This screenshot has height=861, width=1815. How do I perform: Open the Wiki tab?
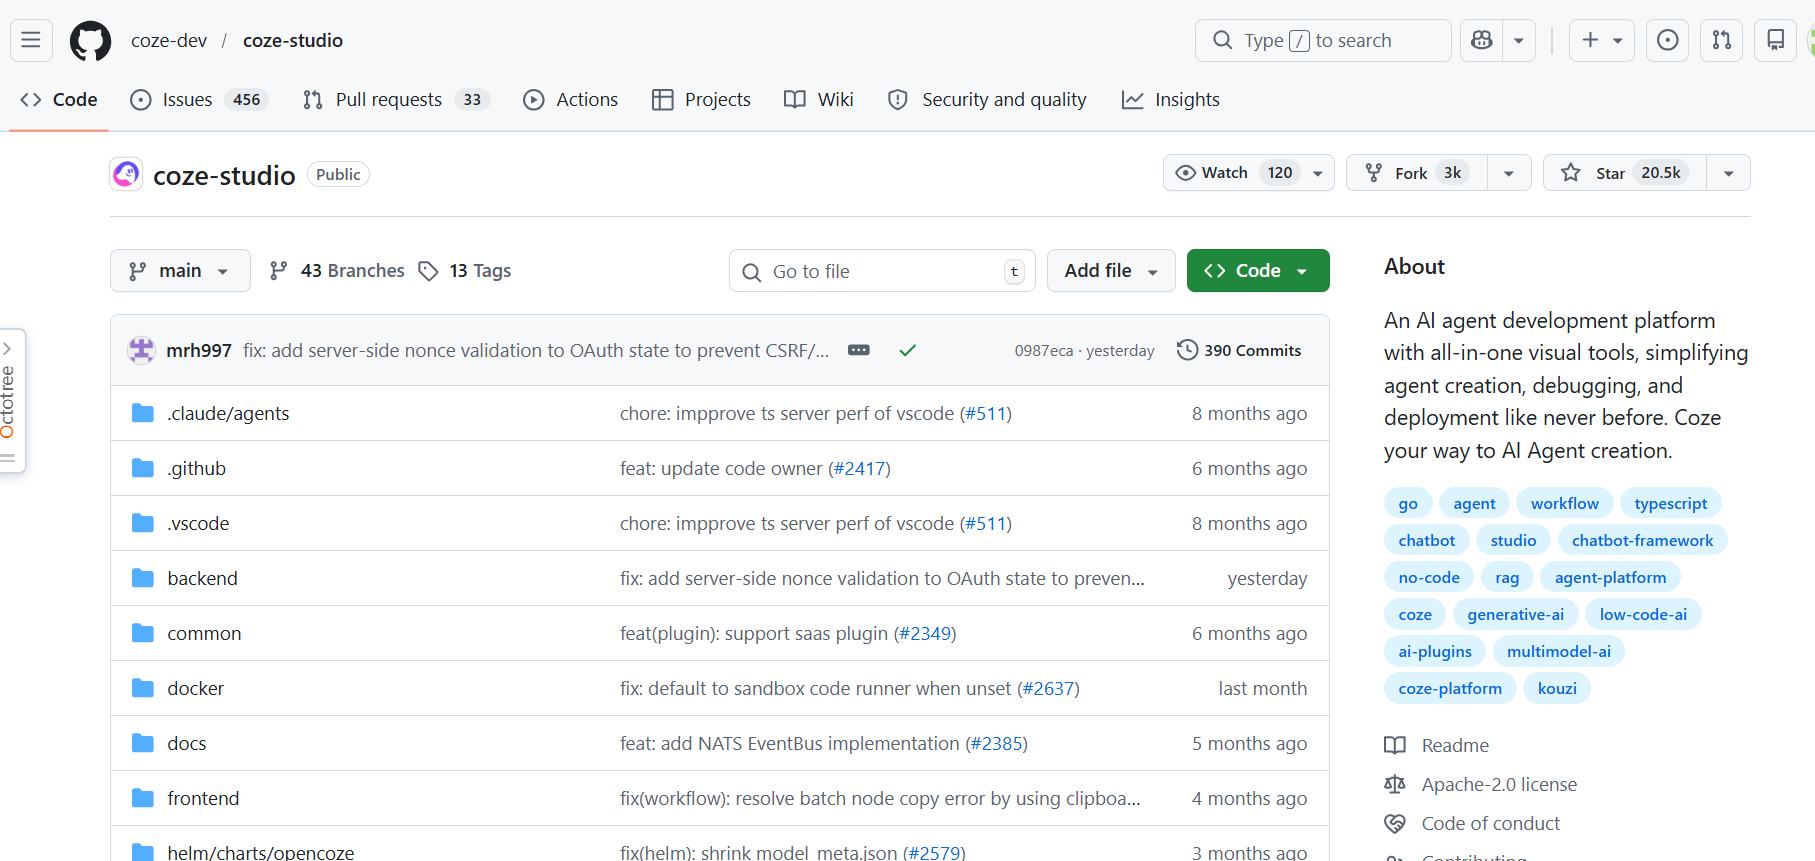tap(819, 100)
